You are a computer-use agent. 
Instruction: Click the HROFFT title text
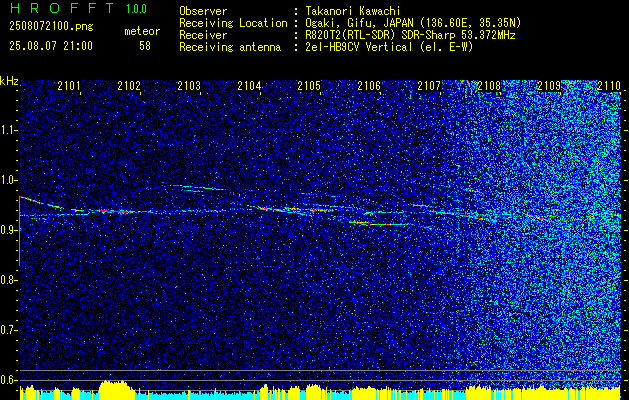(x=62, y=8)
